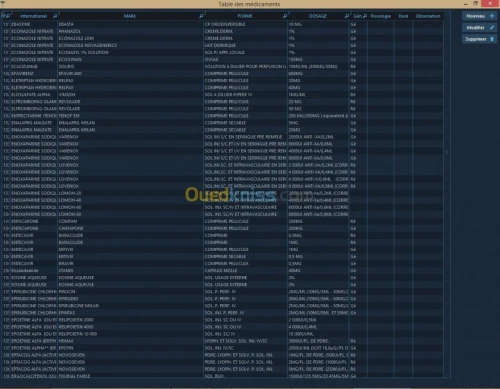Select the PHANAZOL brand cell

(x=130, y=31)
